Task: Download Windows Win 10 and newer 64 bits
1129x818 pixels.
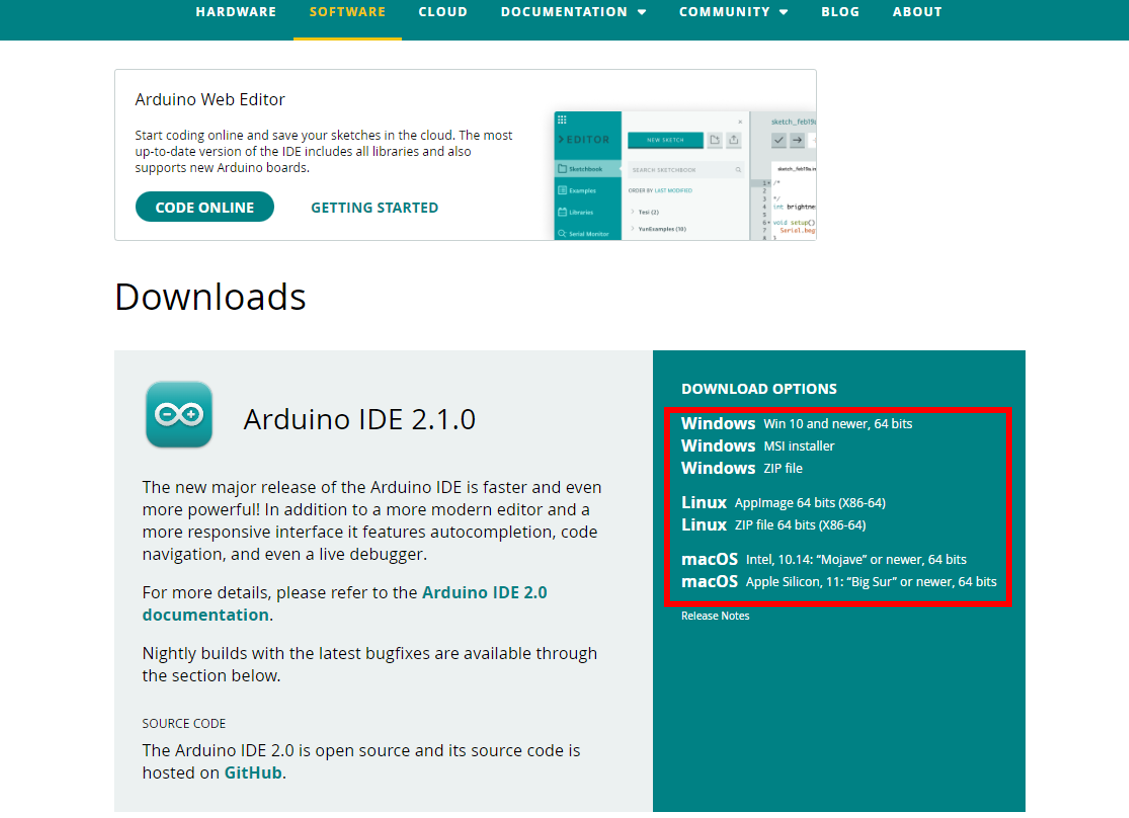Action: (x=796, y=423)
